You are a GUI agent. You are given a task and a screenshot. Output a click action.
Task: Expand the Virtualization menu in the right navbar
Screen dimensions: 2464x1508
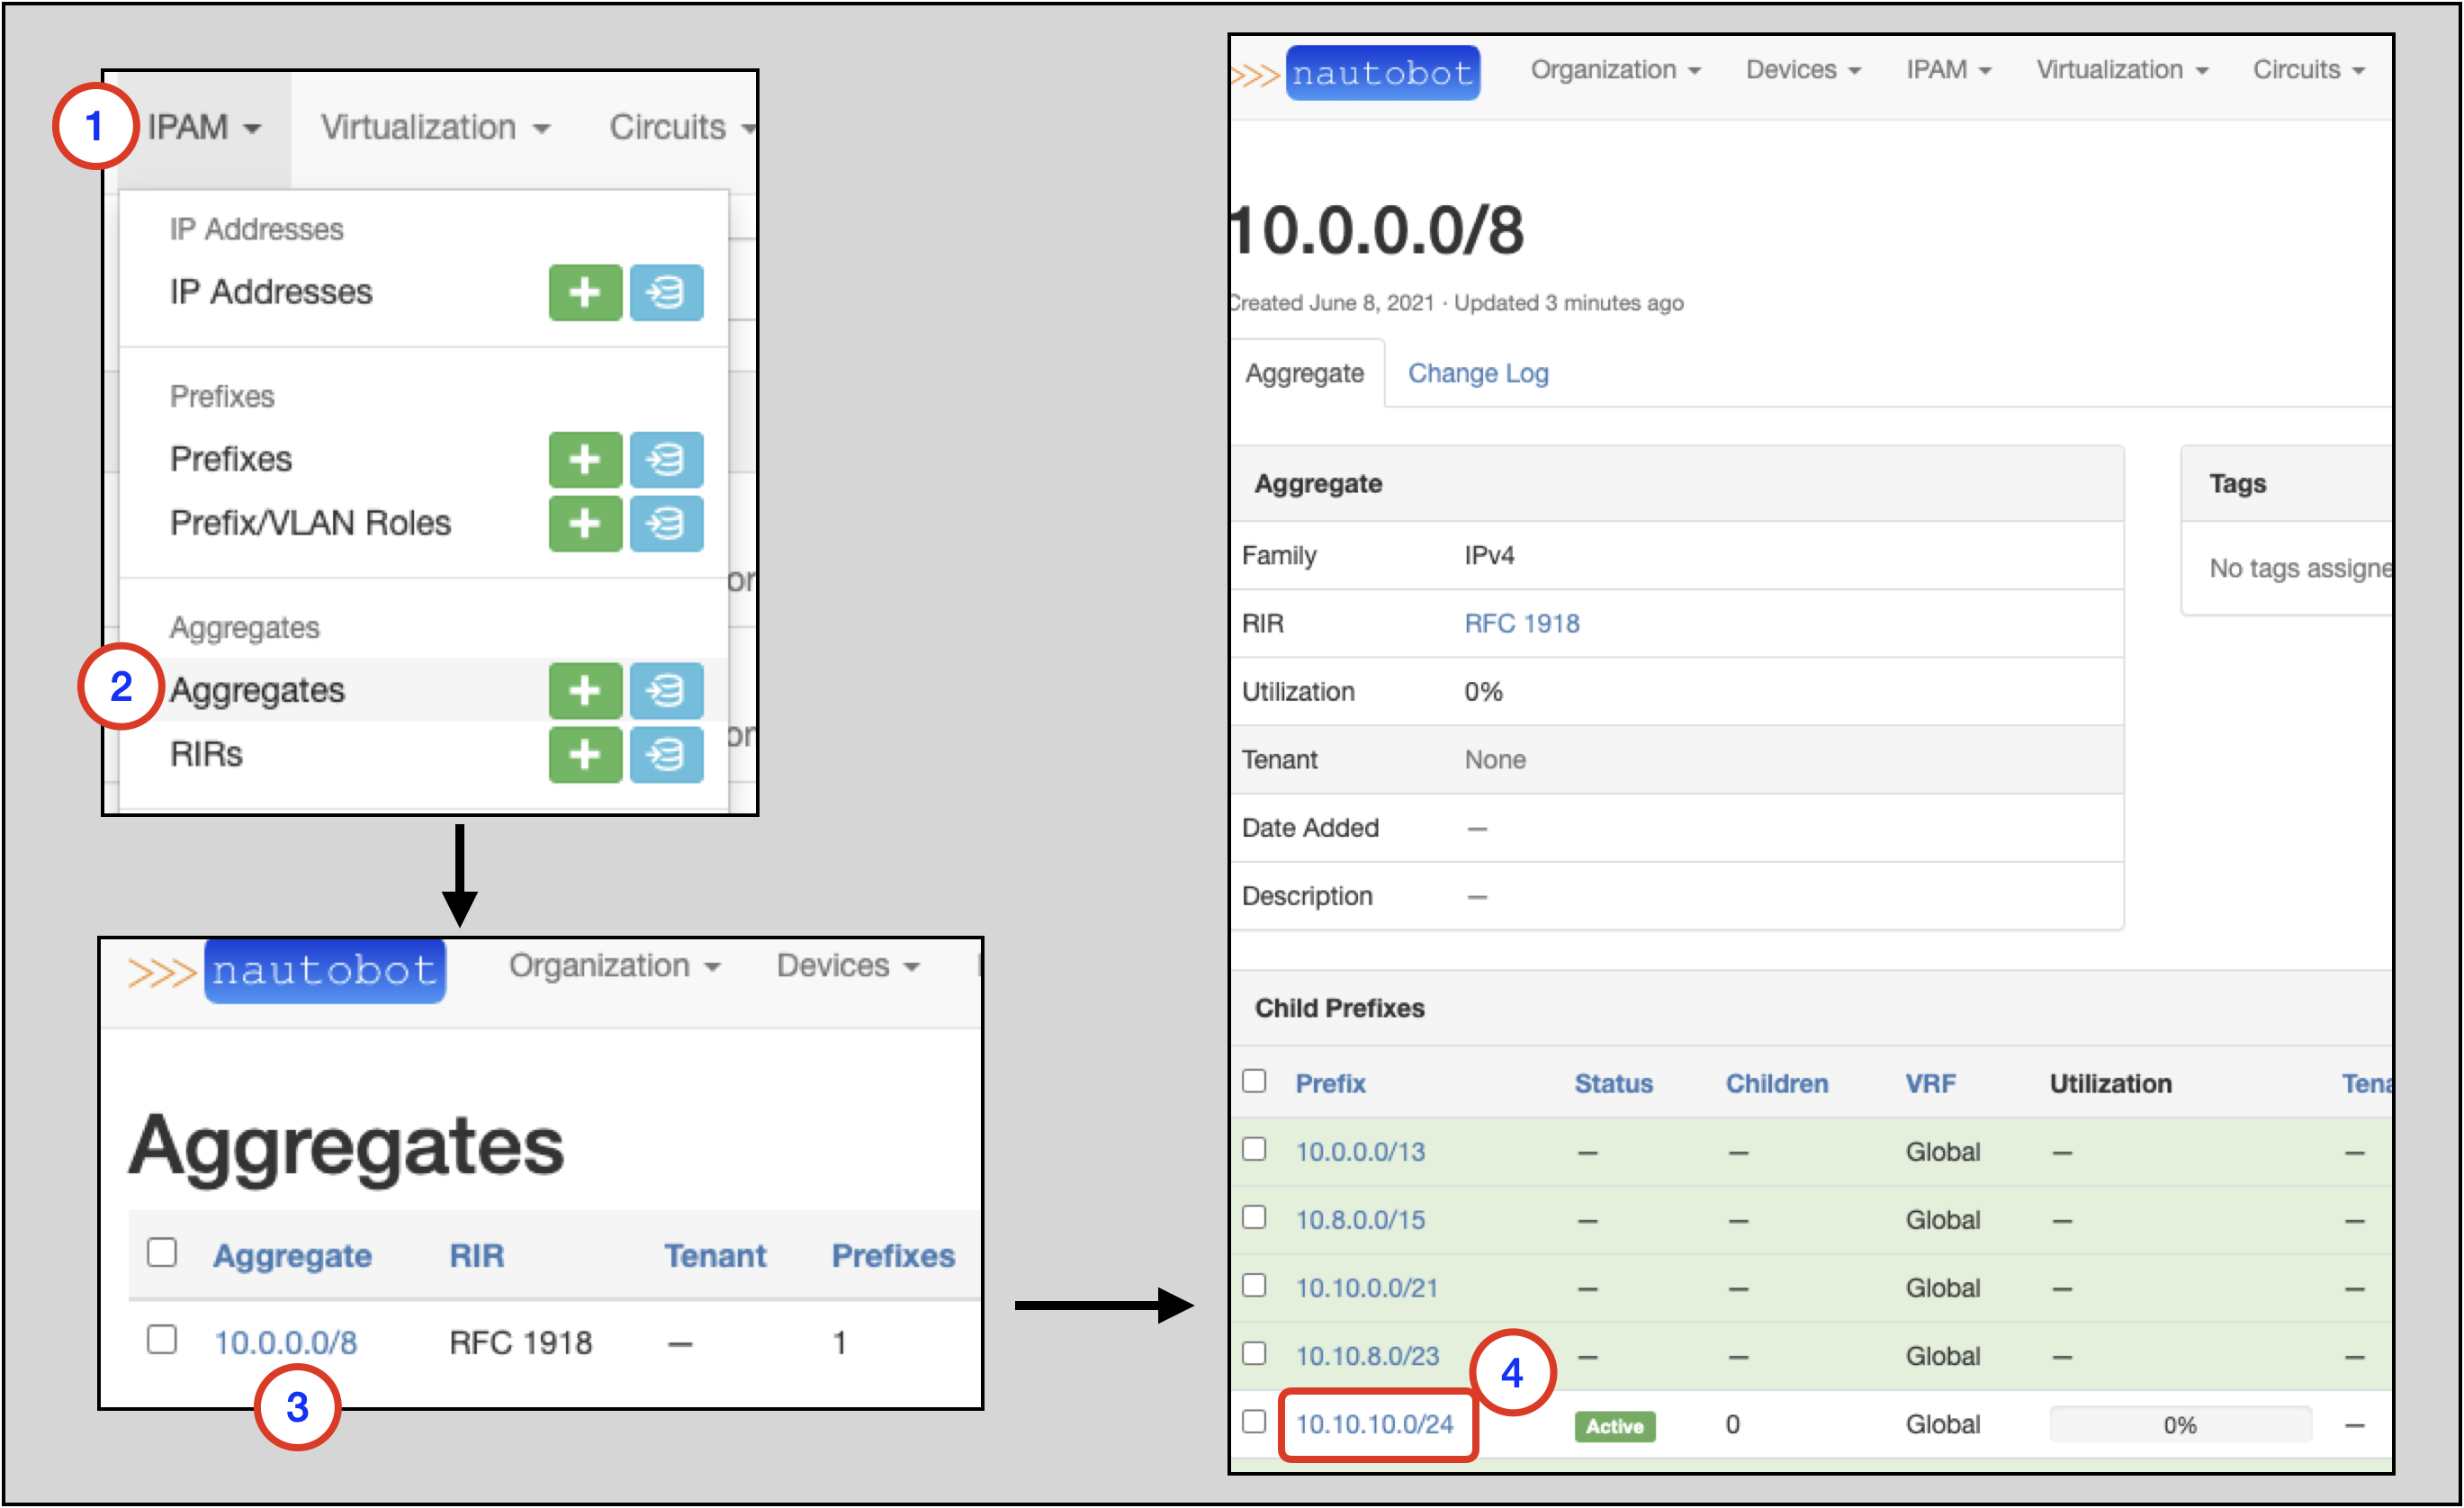[2121, 70]
